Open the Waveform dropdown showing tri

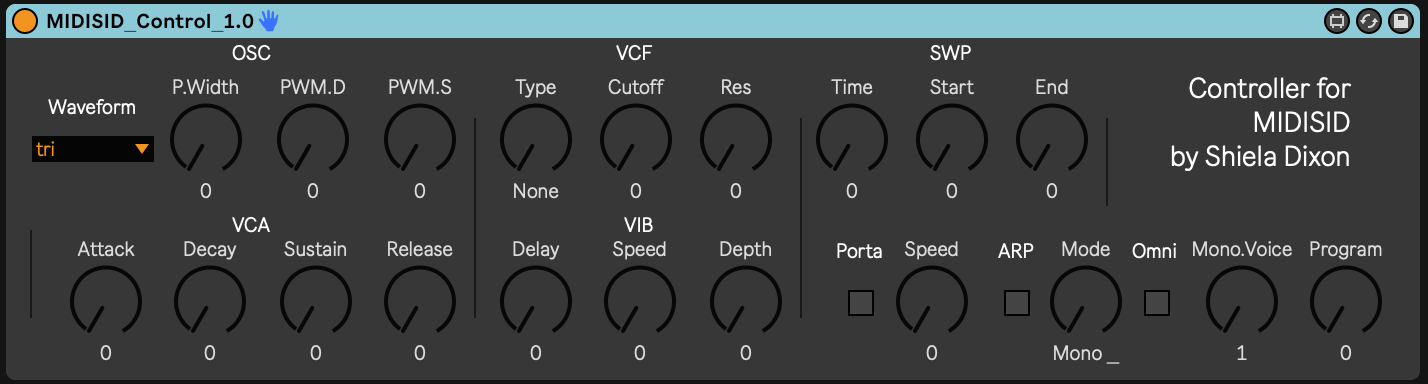click(x=93, y=149)
